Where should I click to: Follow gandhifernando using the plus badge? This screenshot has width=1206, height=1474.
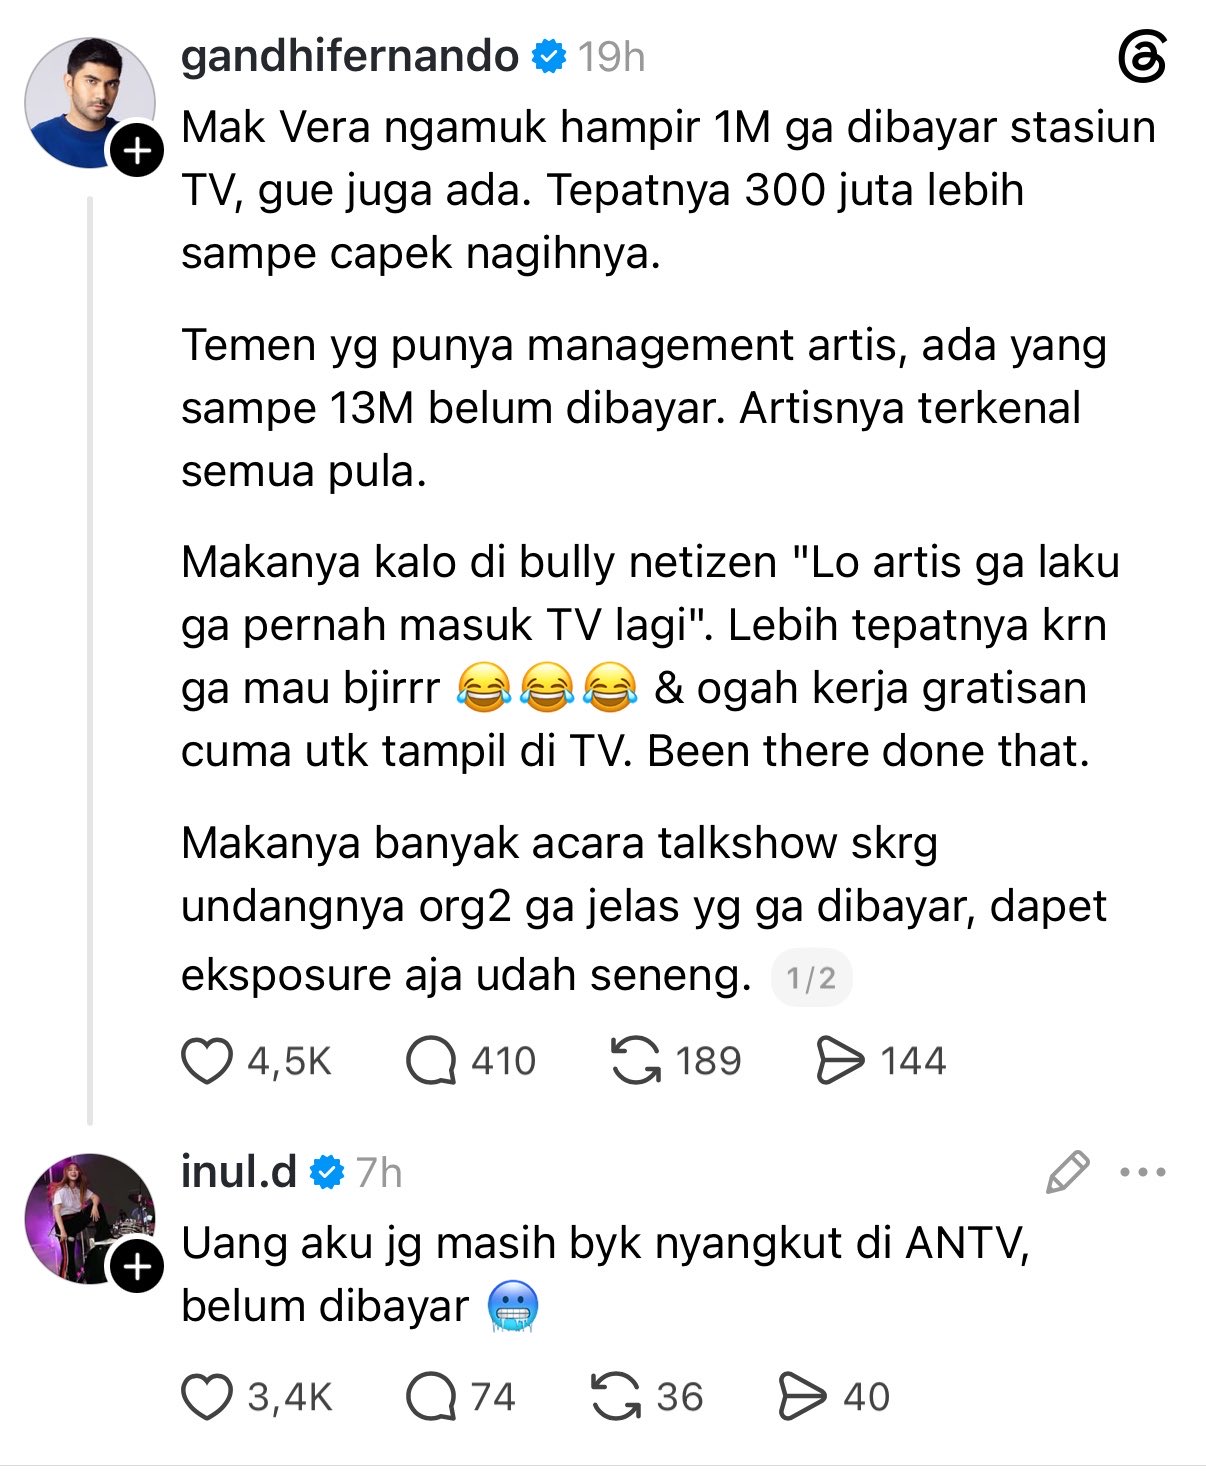[x=136, y=151]
